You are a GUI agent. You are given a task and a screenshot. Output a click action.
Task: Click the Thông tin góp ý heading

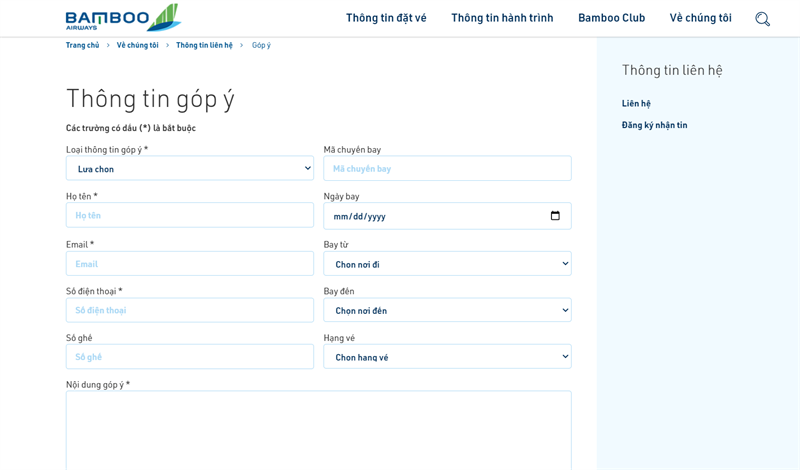click(150, 99)
